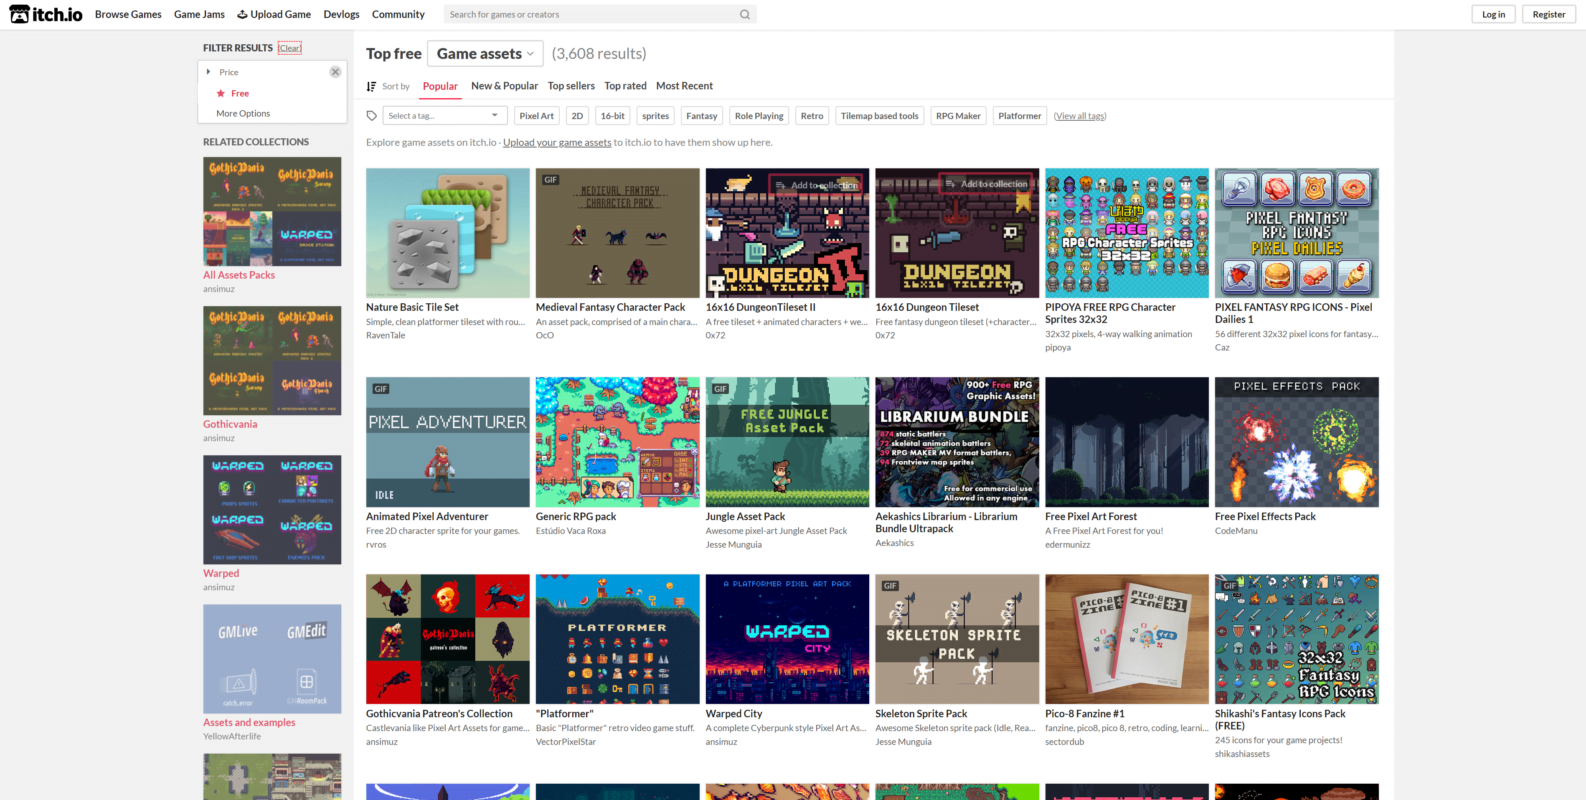Screen dimensions: 1586x800
Task: Sort by Popular
Action: (x=440, y=86)
